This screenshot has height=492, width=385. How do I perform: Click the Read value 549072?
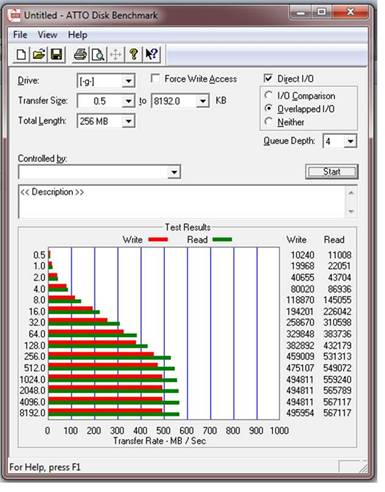point(337,368)
